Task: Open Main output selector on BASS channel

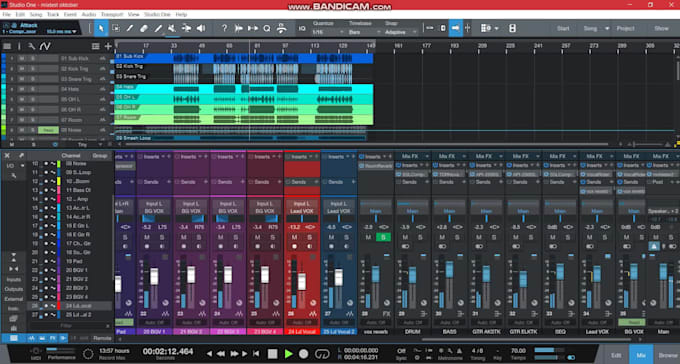Action: pyautogui.click(x=449, y=211)
